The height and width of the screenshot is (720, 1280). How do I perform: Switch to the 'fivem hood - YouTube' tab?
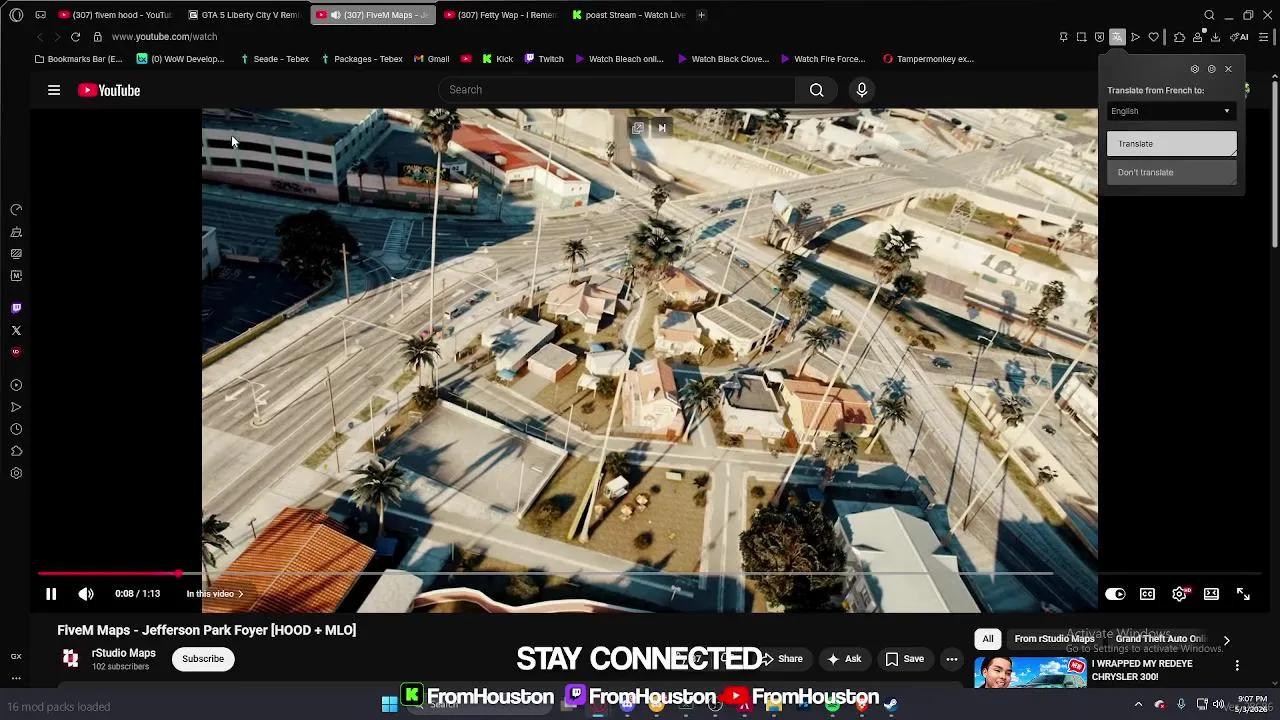(116, 15)
